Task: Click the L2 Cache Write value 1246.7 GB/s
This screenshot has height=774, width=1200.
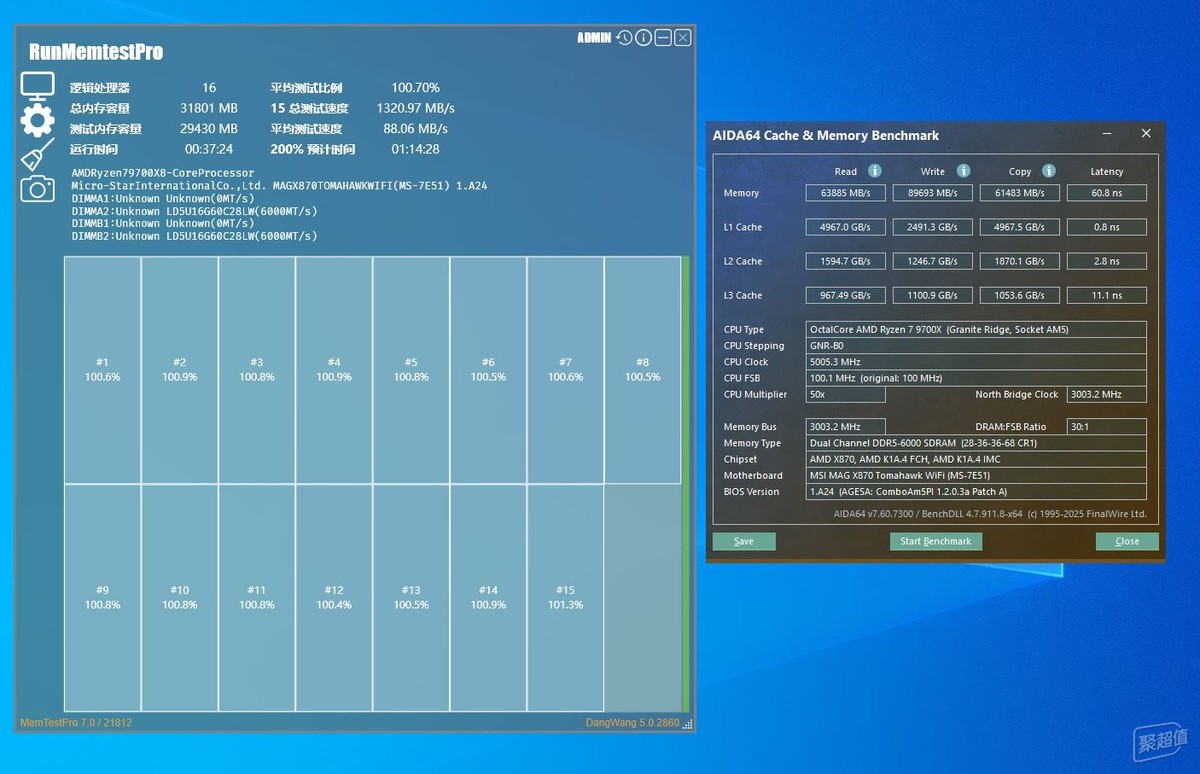Action: [933, 261]
